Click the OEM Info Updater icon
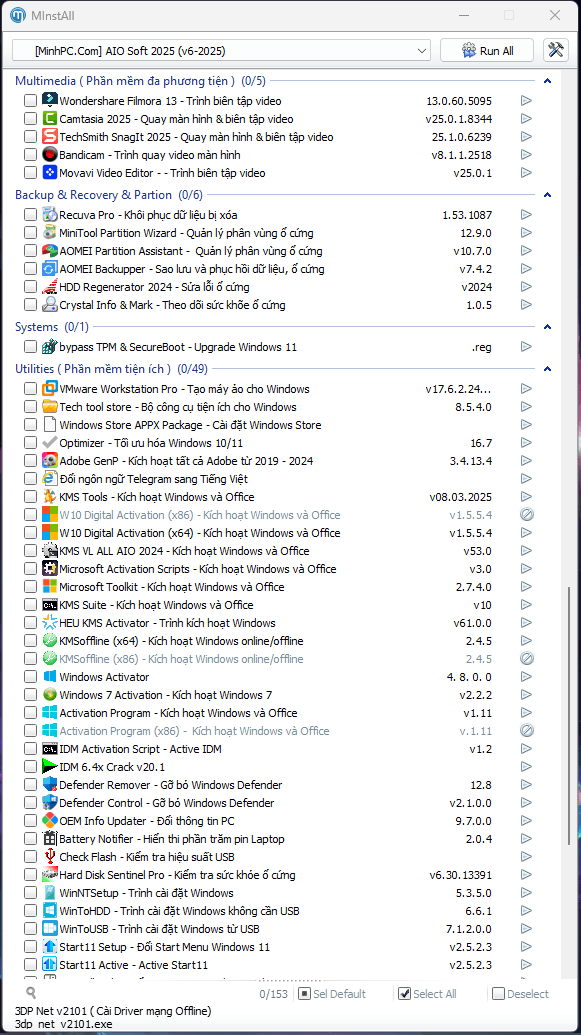Viewport: 581px width, 1035px height. point(50,820)
